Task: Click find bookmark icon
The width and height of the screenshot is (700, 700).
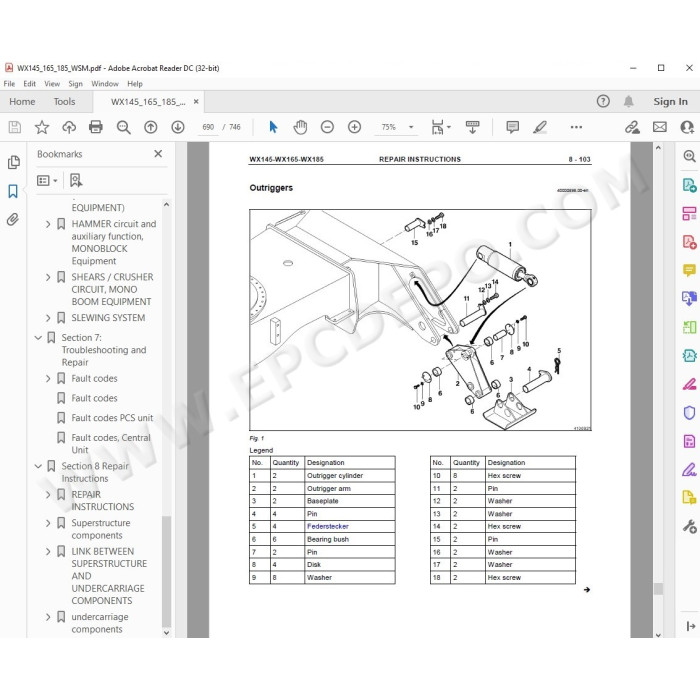Action: pyautogui.click(x=76, y=180)
